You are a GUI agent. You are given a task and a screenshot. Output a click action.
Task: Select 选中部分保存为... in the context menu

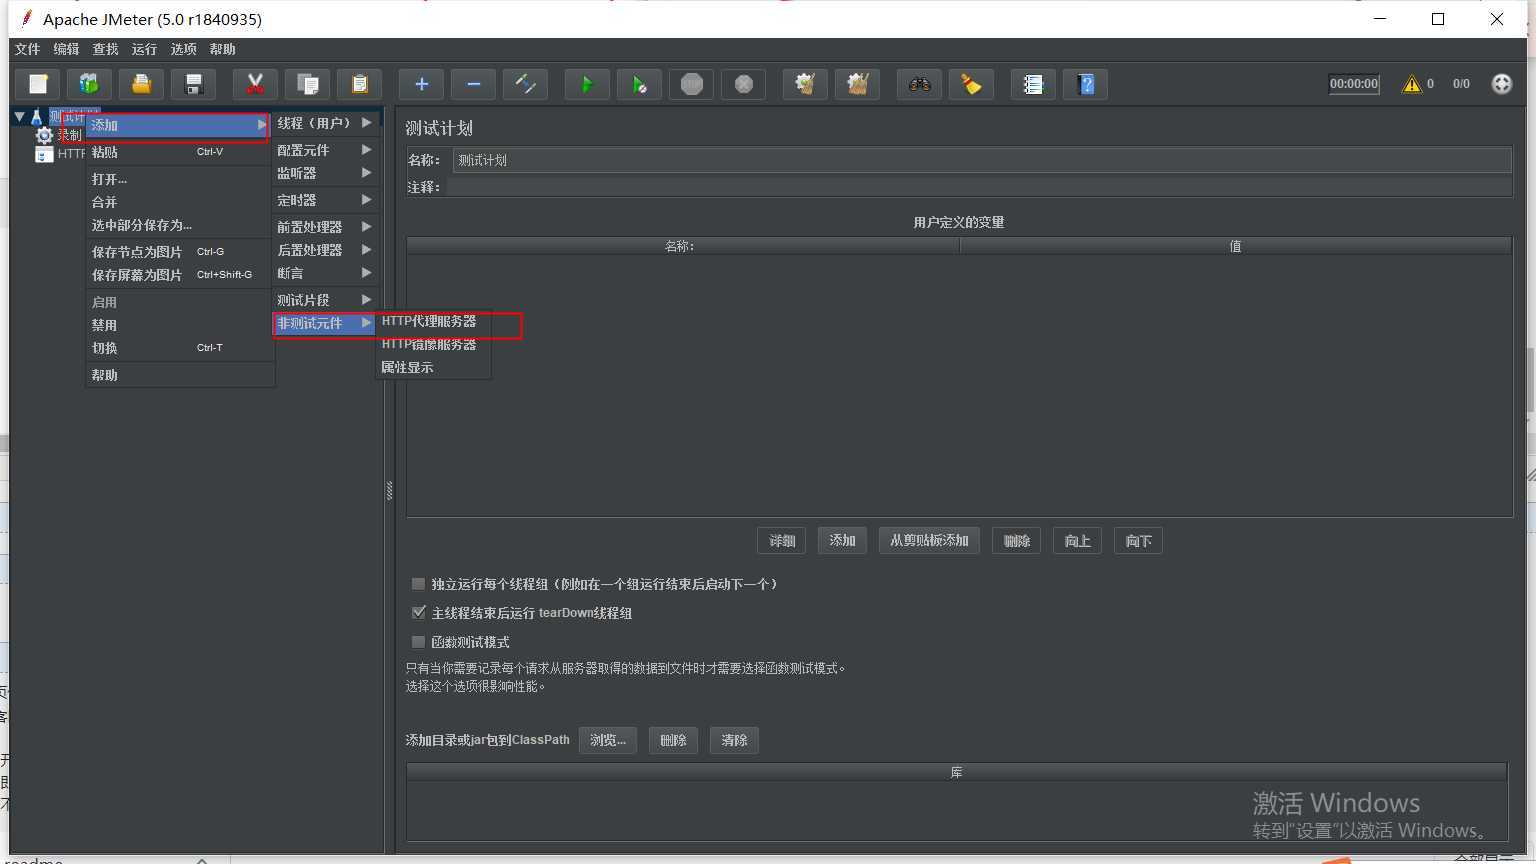(x=179, y=225)
